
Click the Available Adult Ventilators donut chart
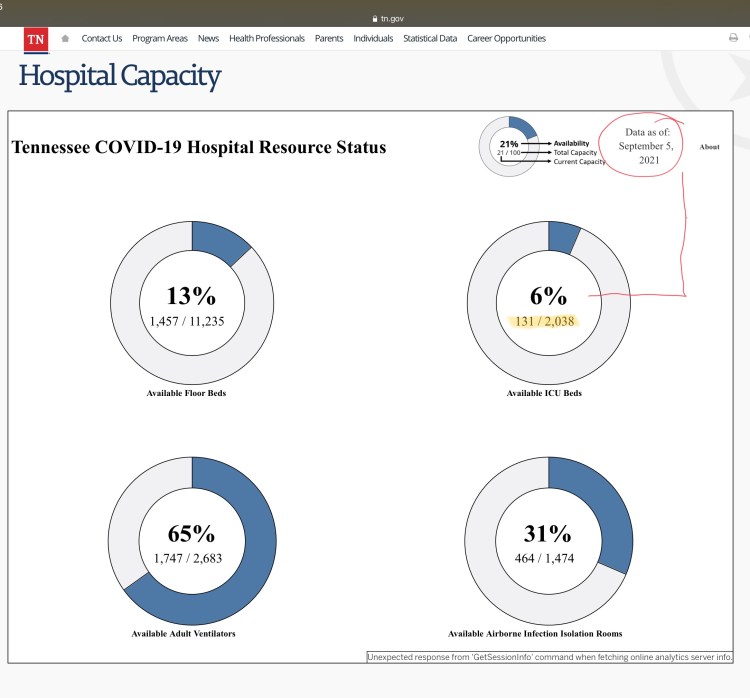[192, 541]
